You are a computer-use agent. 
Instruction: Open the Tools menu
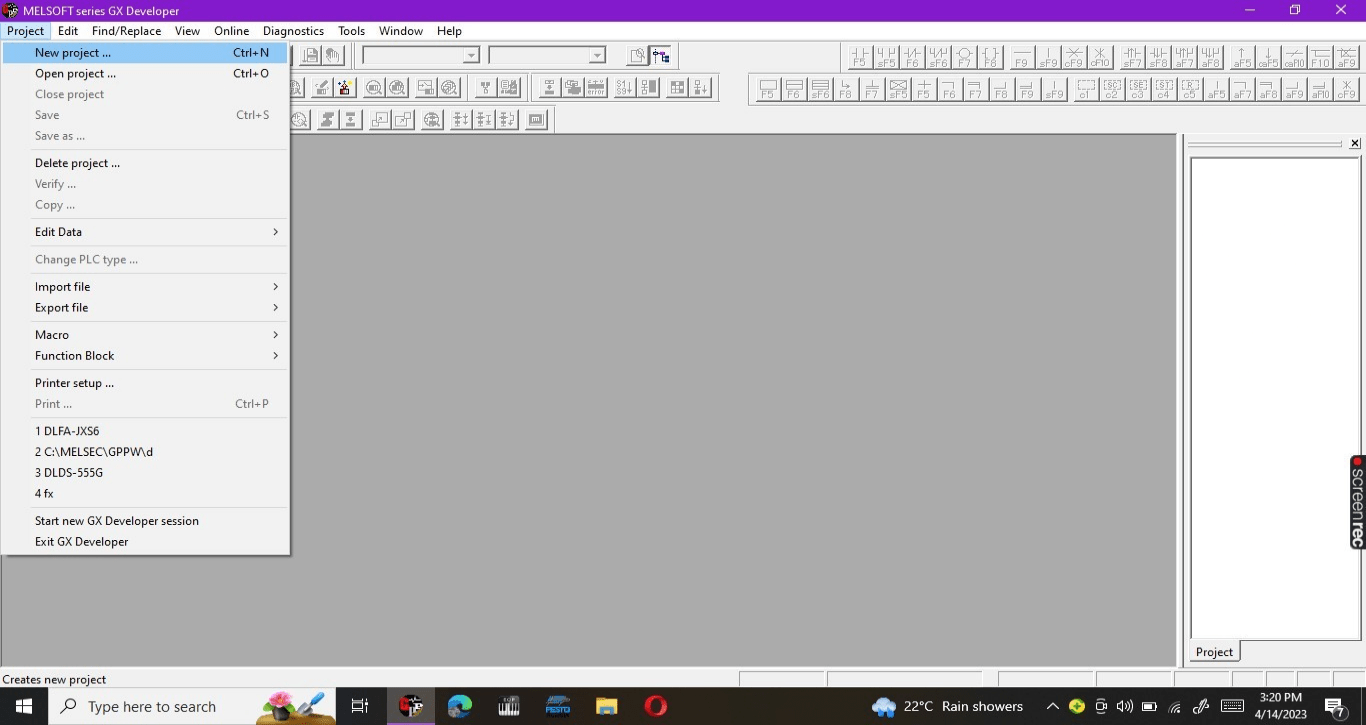[x=351, y=31]
